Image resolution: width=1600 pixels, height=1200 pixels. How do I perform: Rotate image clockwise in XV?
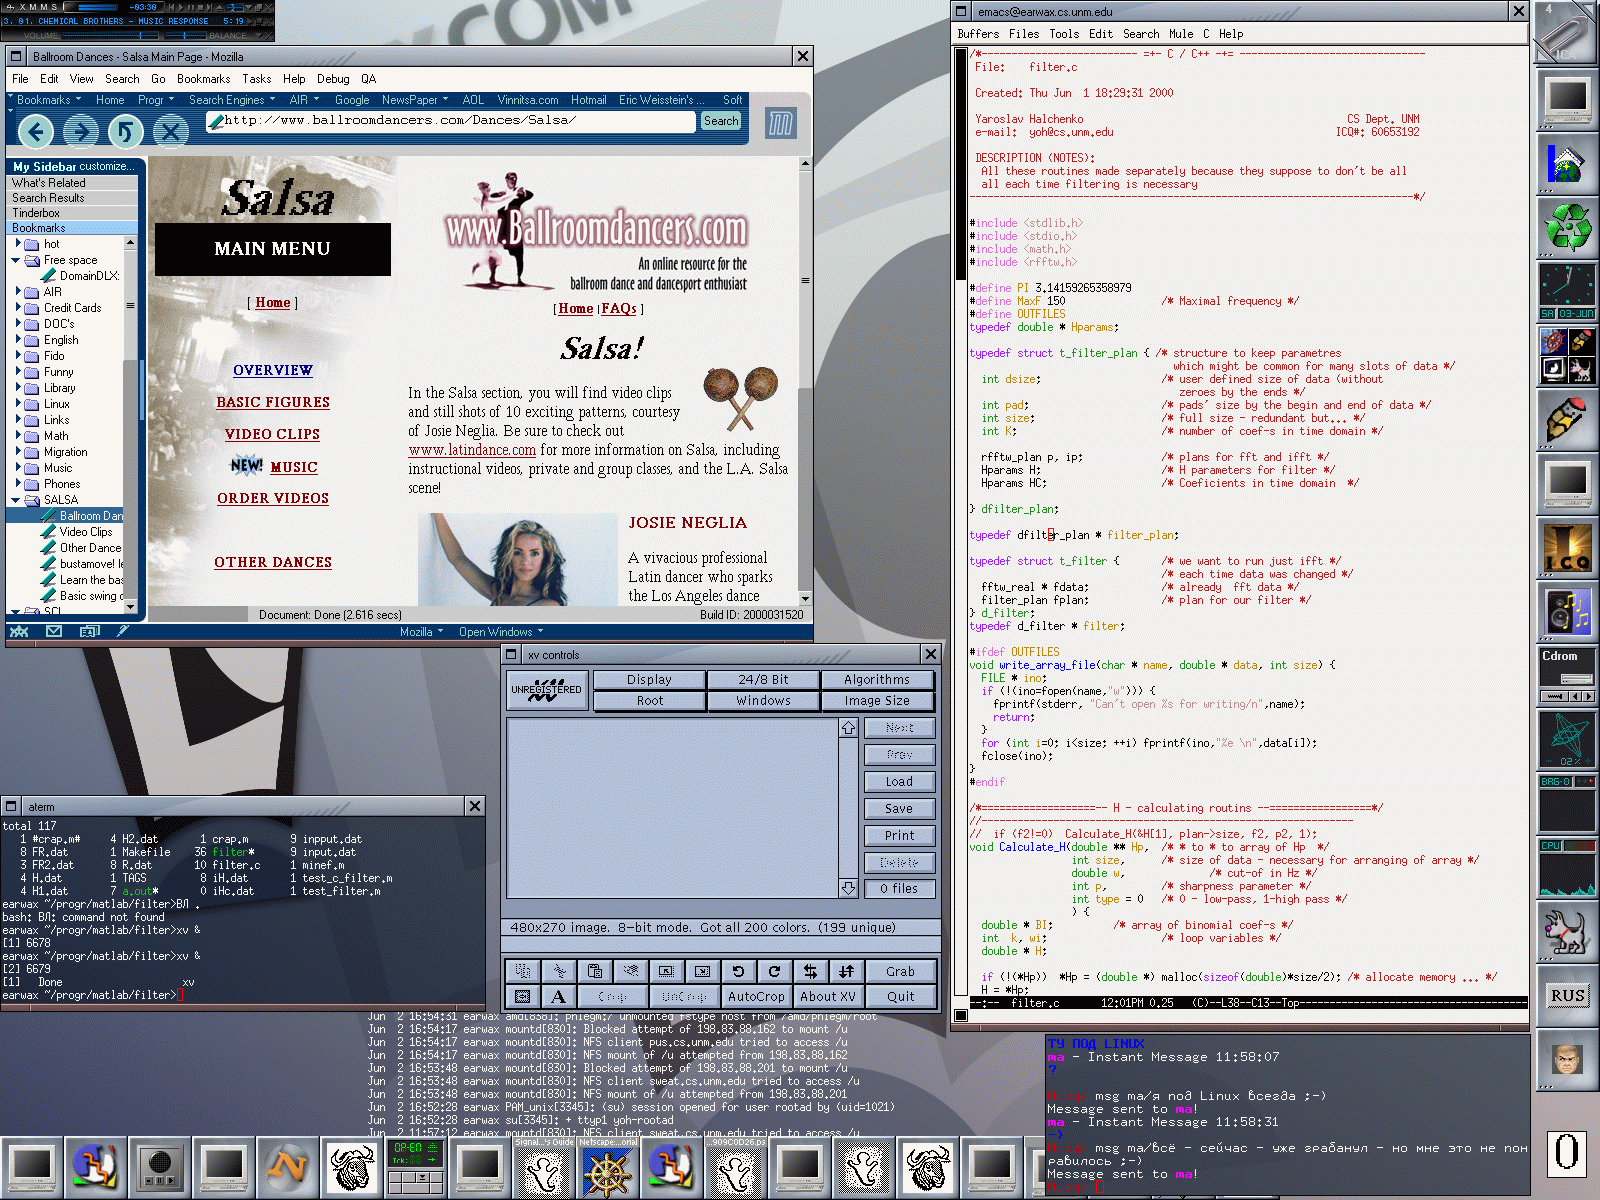click(774, 971)
